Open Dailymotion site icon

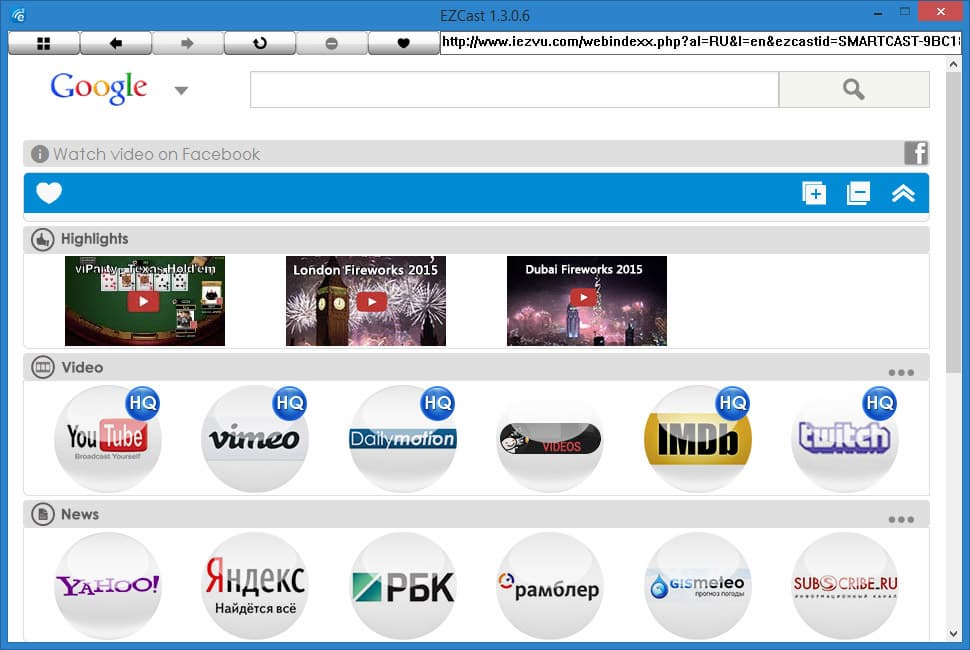pyautogui.click(x=403, y=438)
